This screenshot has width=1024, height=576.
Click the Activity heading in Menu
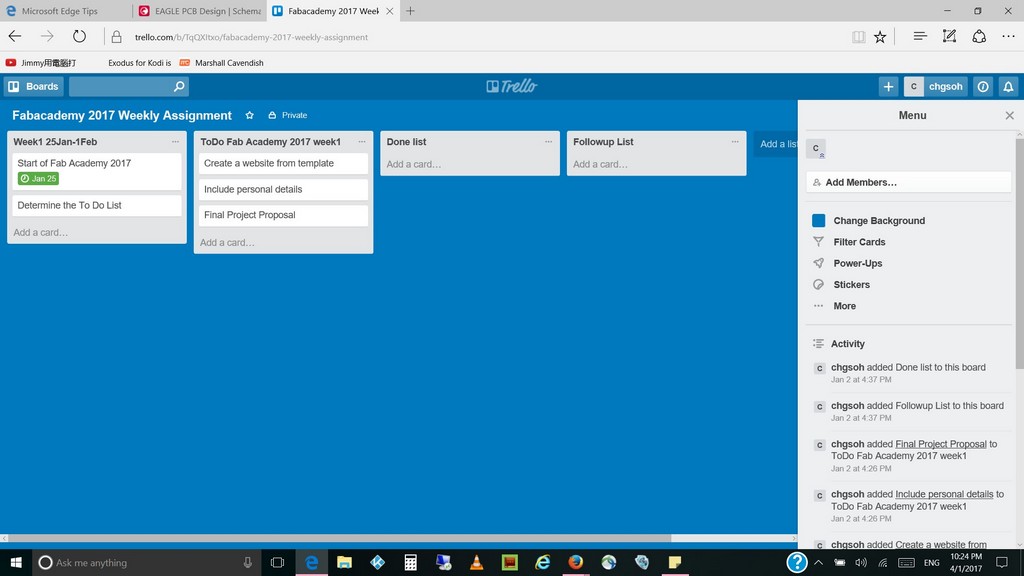[x=848, y=344]
